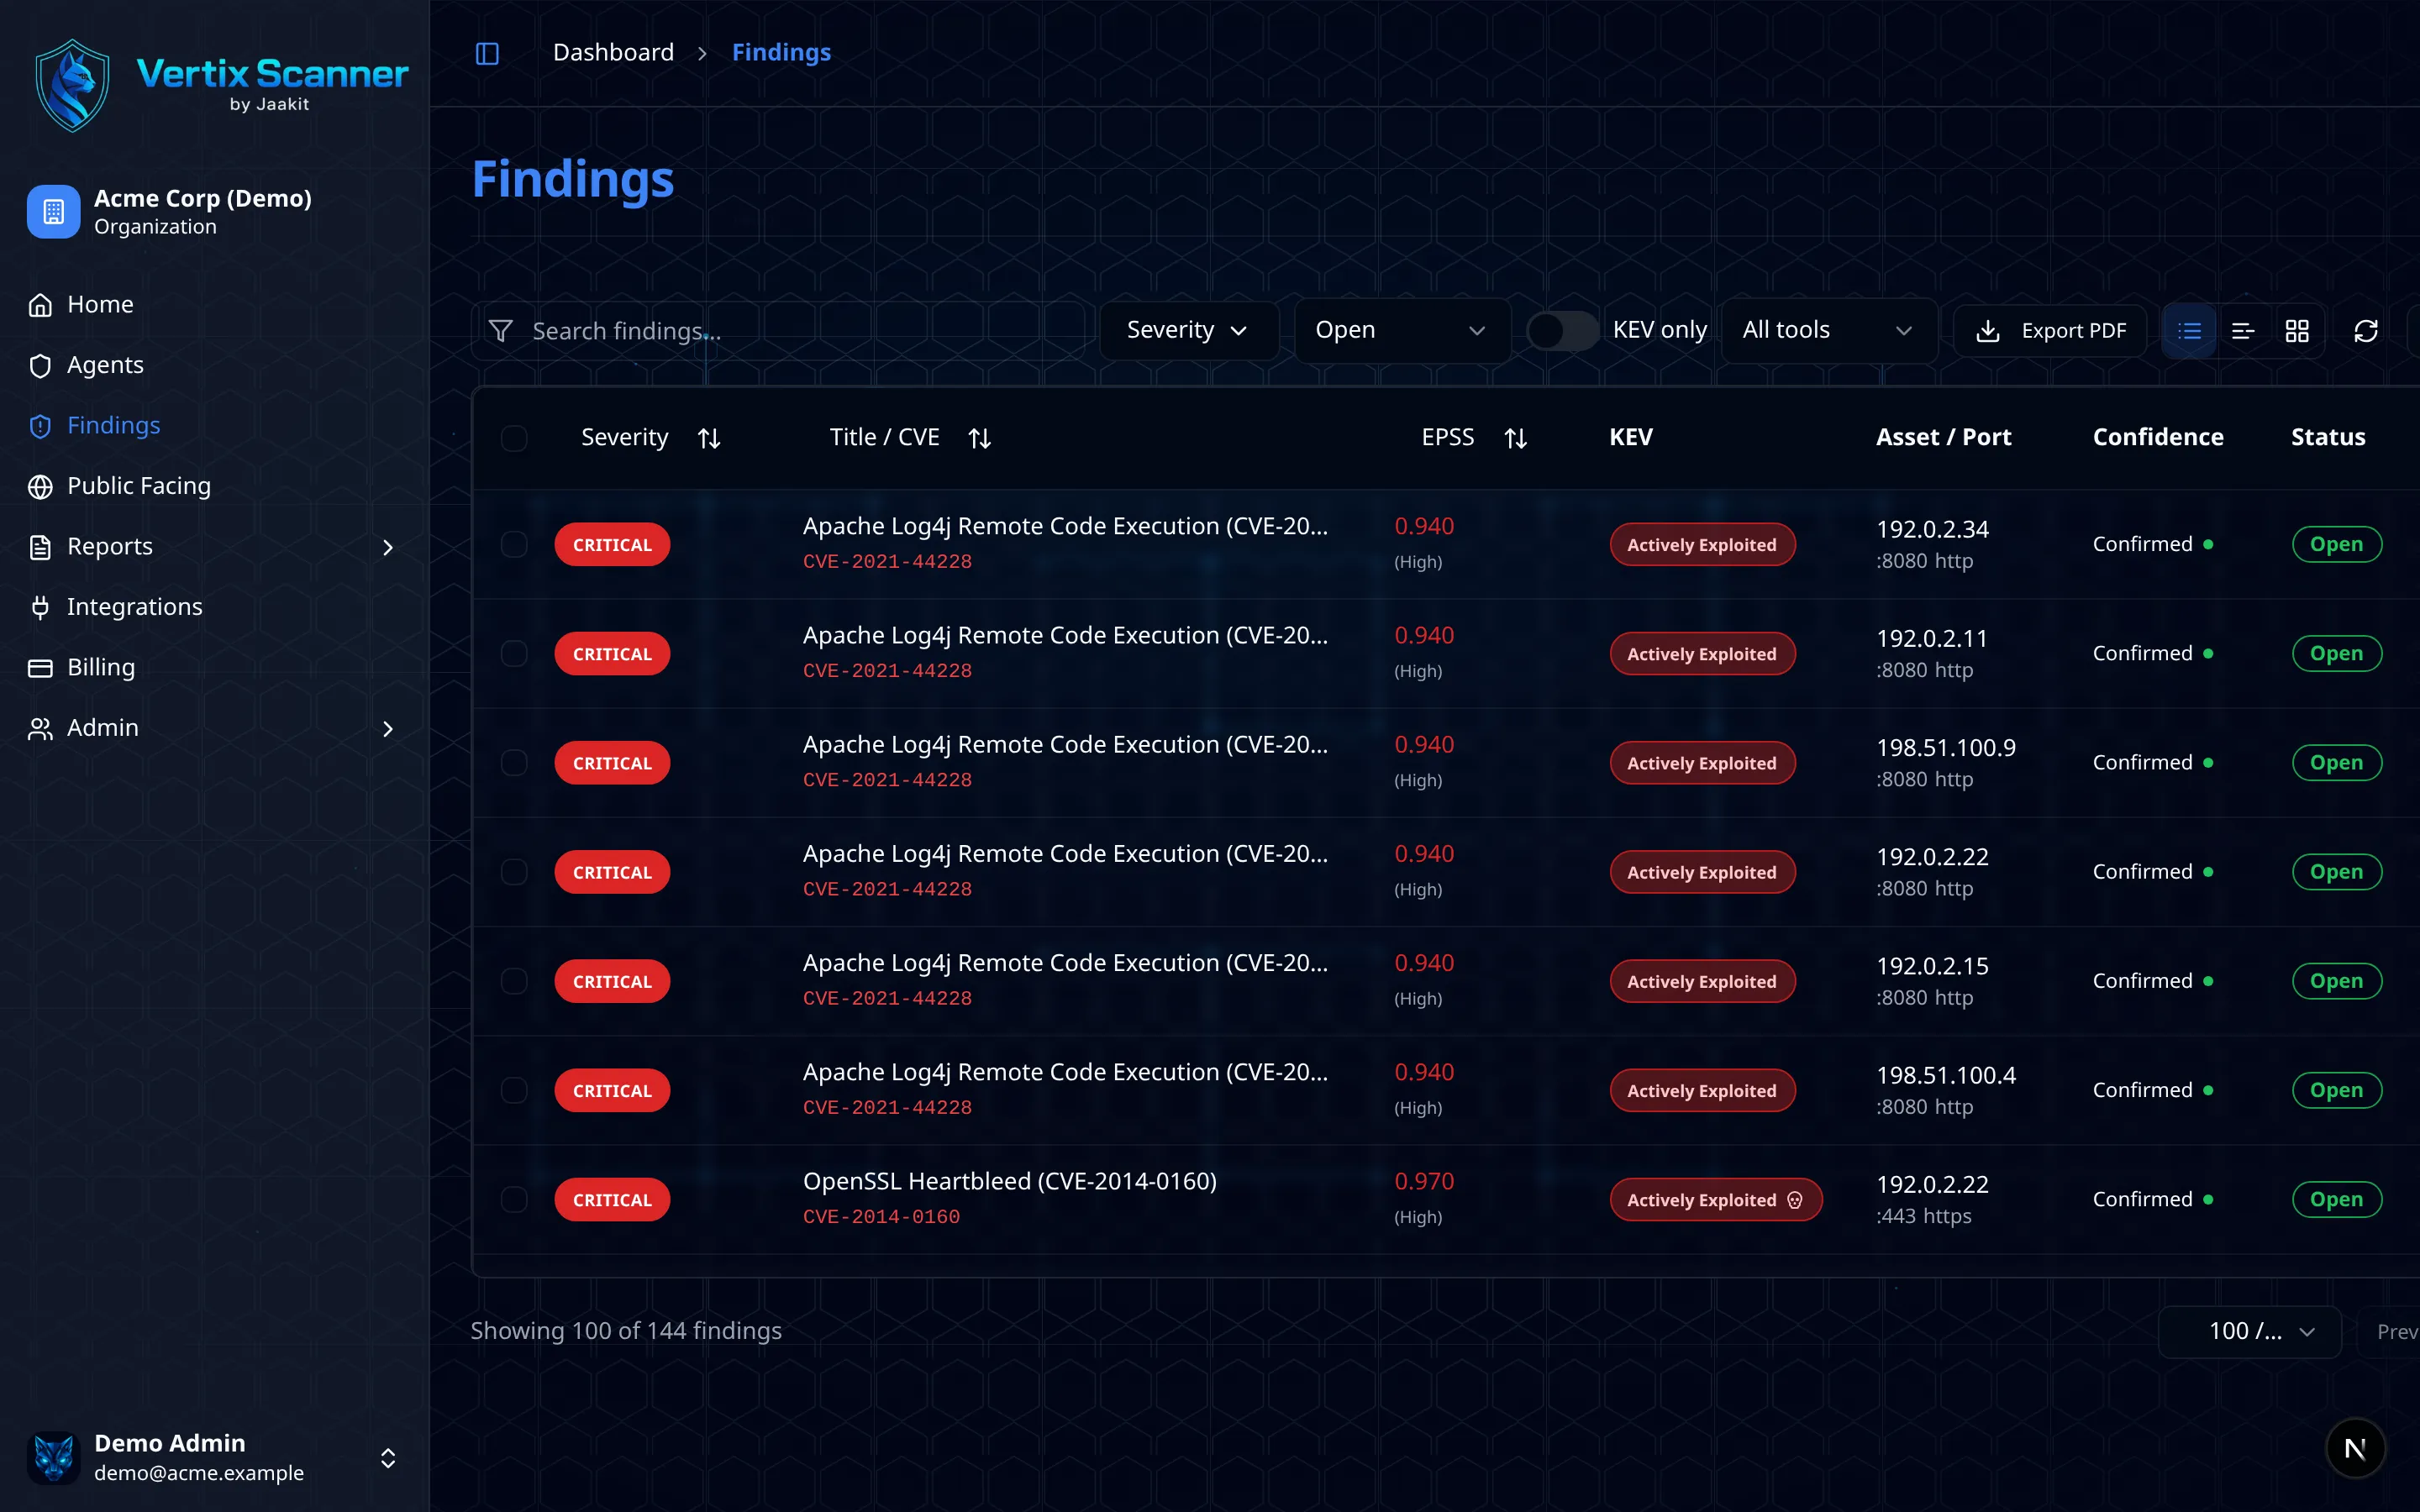Switch to grid view icon
This screenshot has height=1512, width=2420.
[x=2297, y=331]
